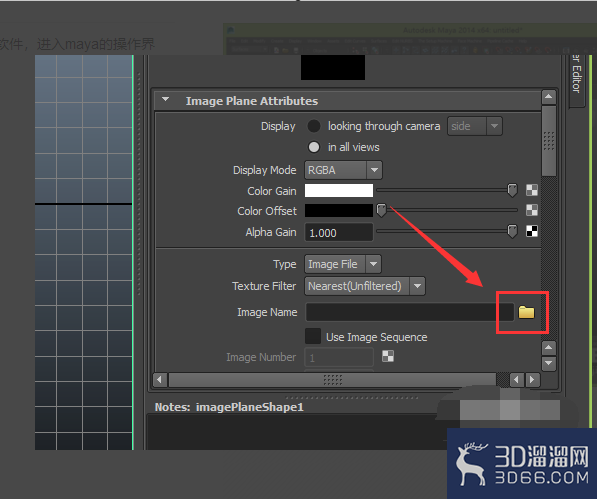Collapse the Image Plane Attributes section

[x=165, y=100]
